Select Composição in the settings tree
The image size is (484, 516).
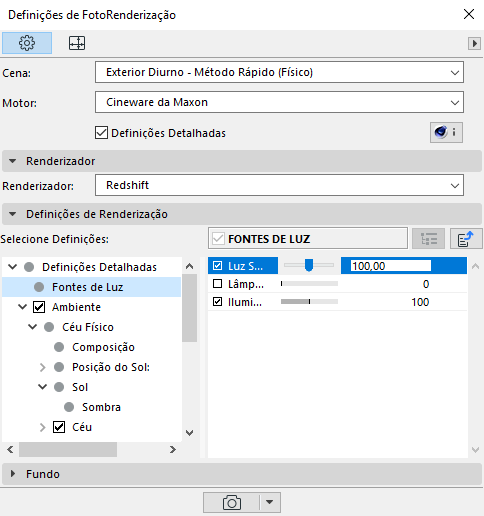pos(103,347)
